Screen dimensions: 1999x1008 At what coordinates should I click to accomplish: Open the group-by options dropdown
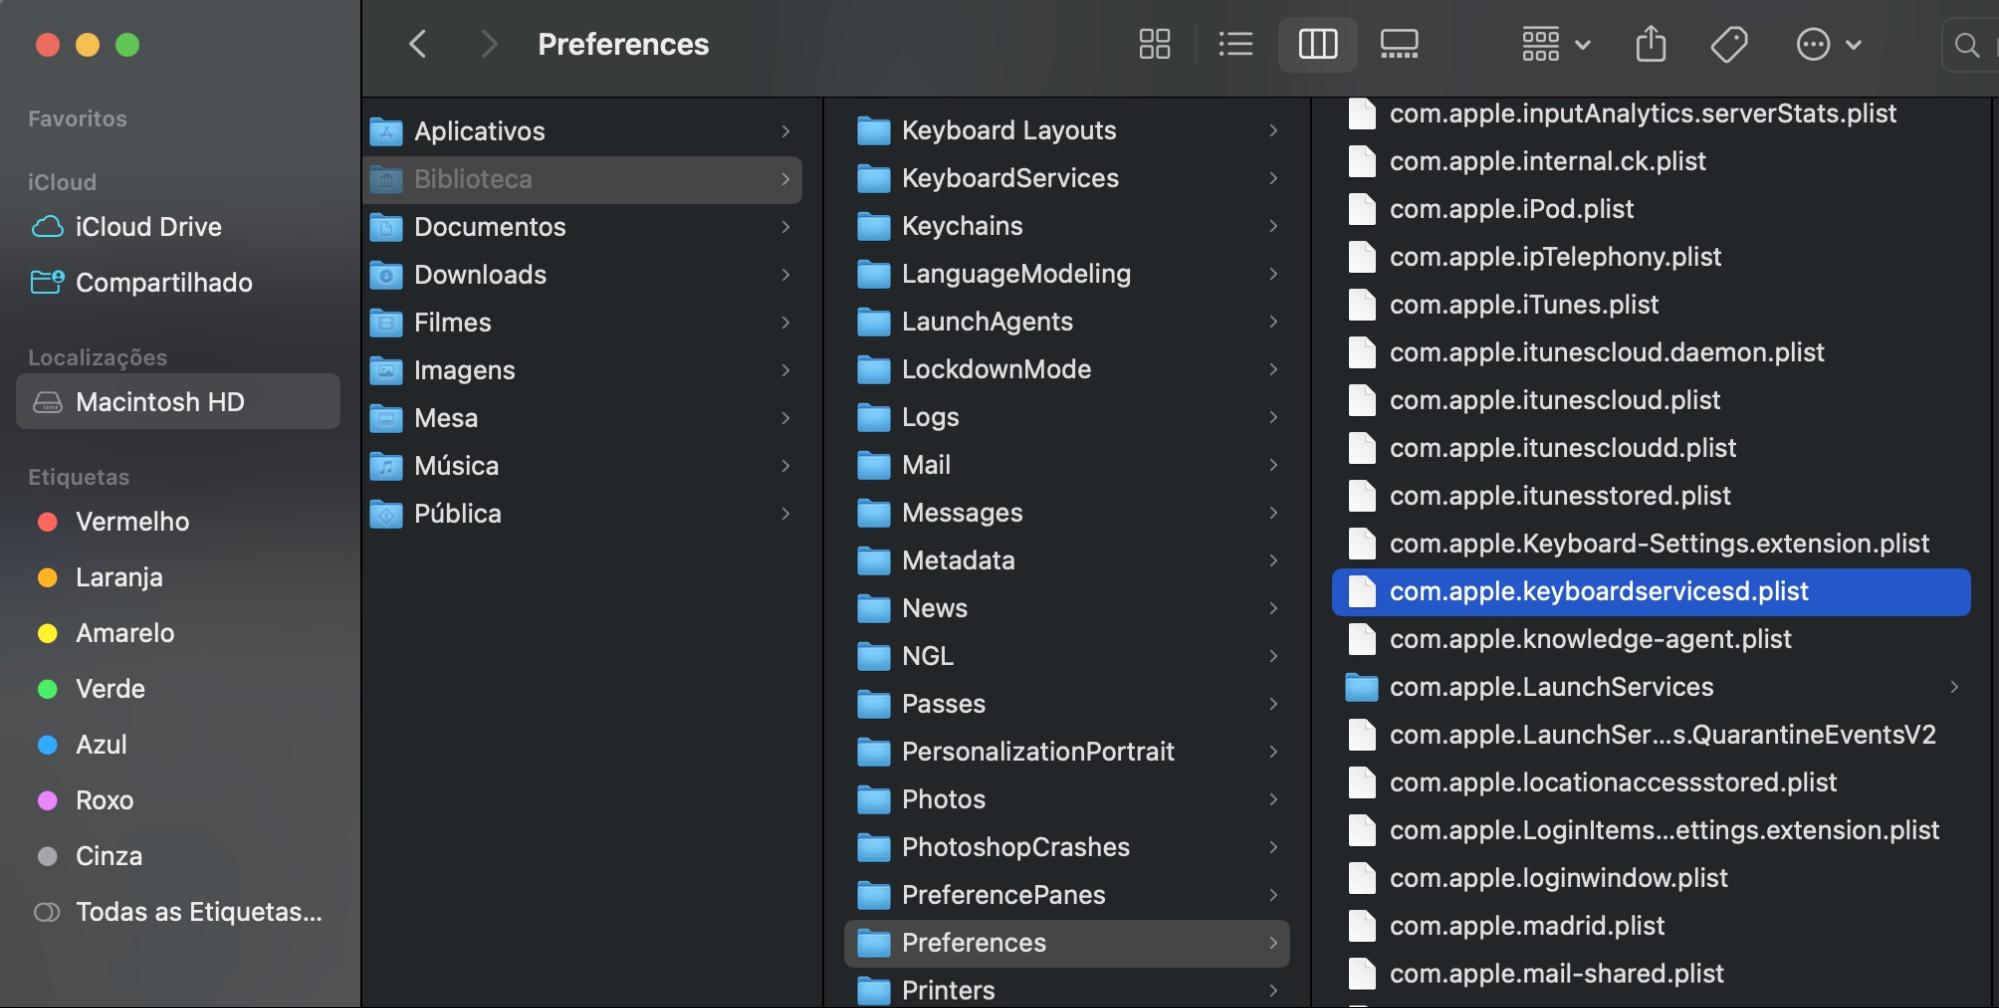coord(1555,44)
